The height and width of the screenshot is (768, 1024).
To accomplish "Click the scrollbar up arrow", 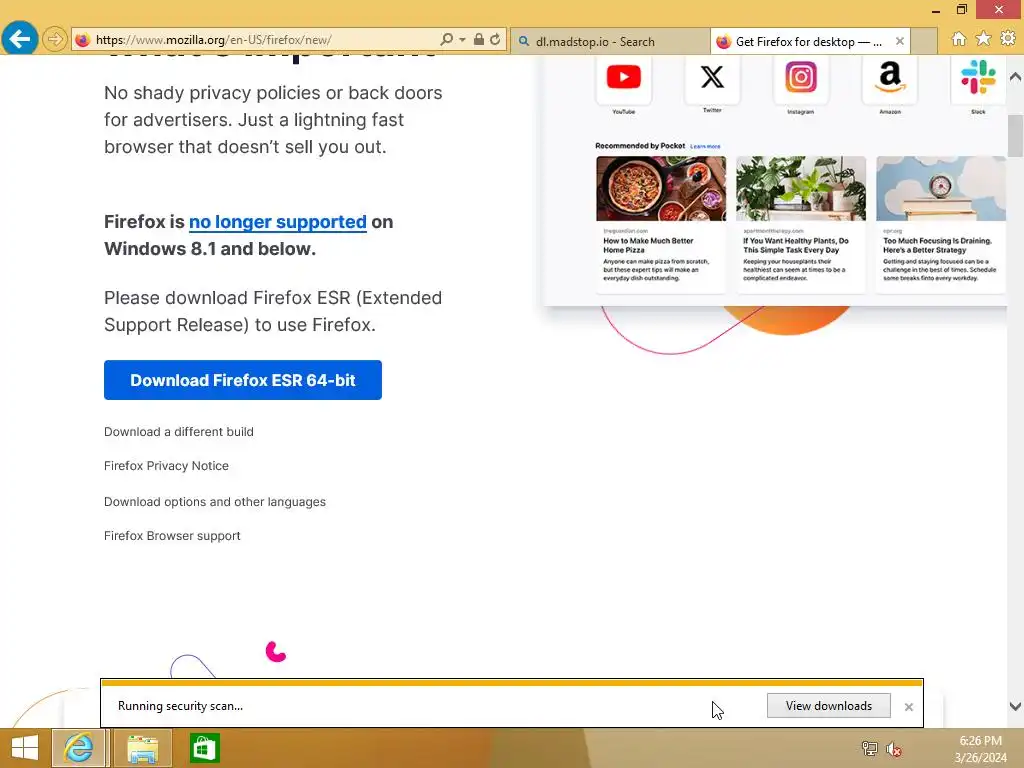I will [1015, 76].
